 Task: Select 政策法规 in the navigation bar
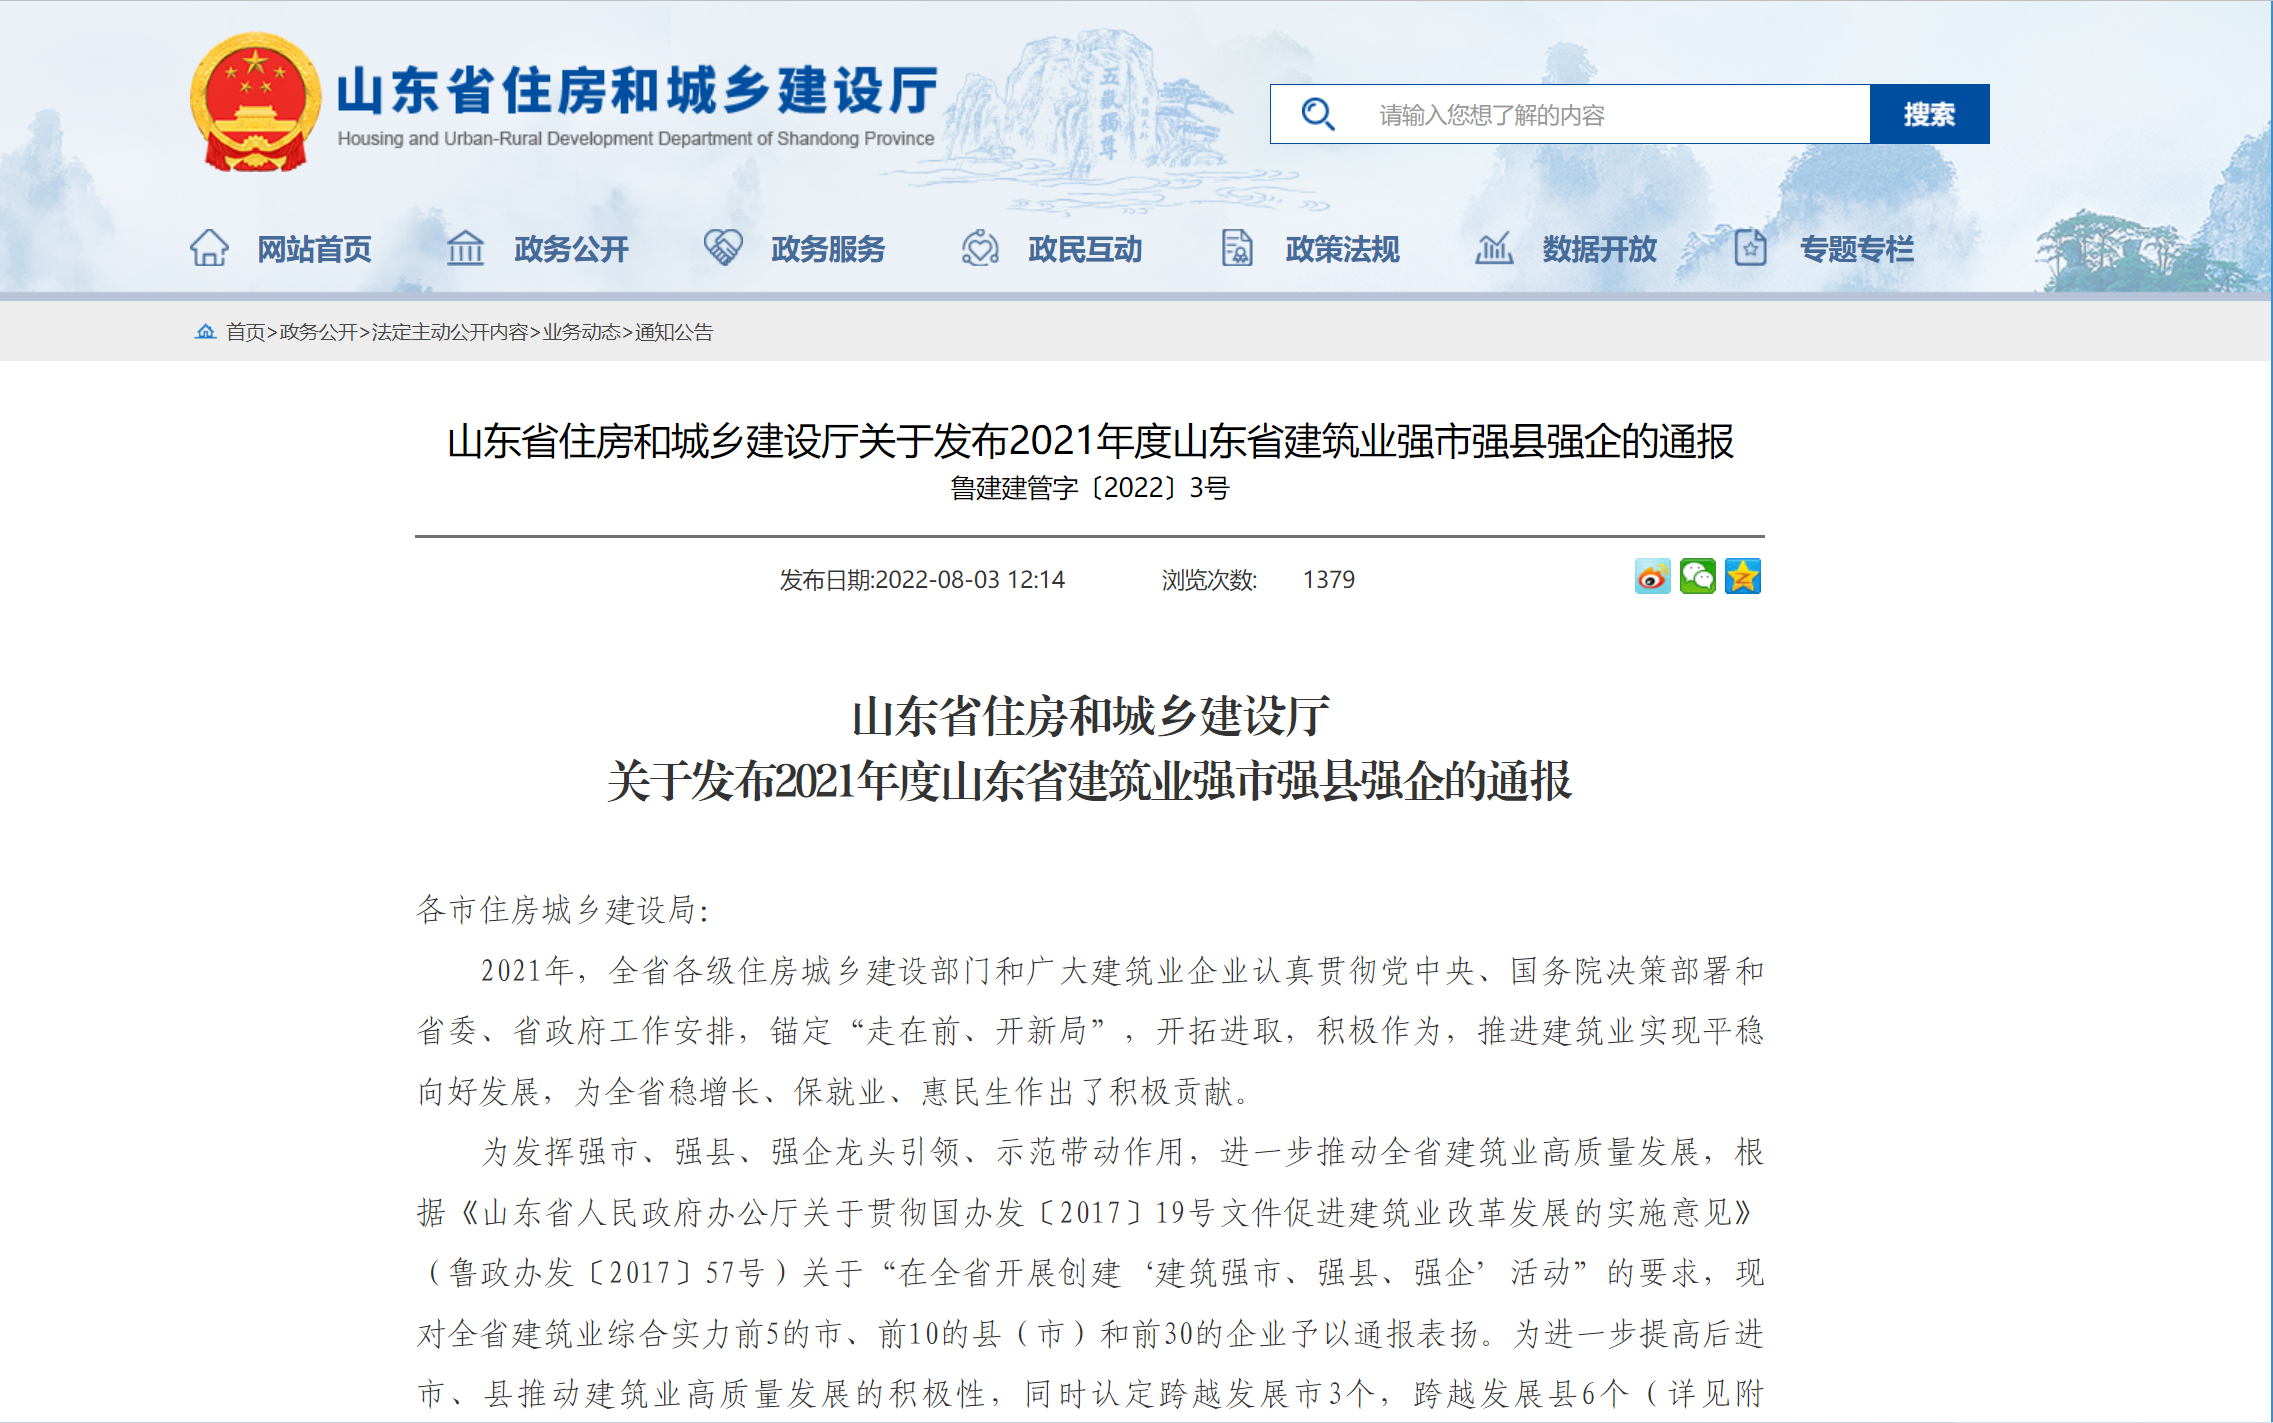click(1341, 250)
